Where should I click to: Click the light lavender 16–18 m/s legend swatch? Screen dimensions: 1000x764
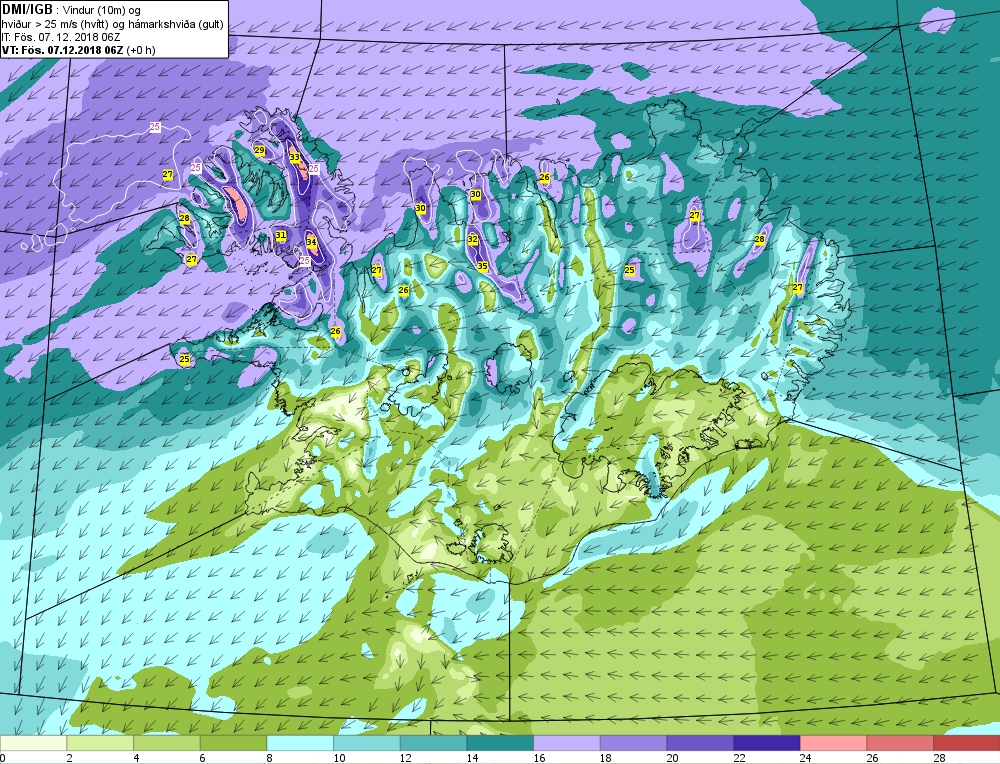pyautogui.click(x=566, y=743)
